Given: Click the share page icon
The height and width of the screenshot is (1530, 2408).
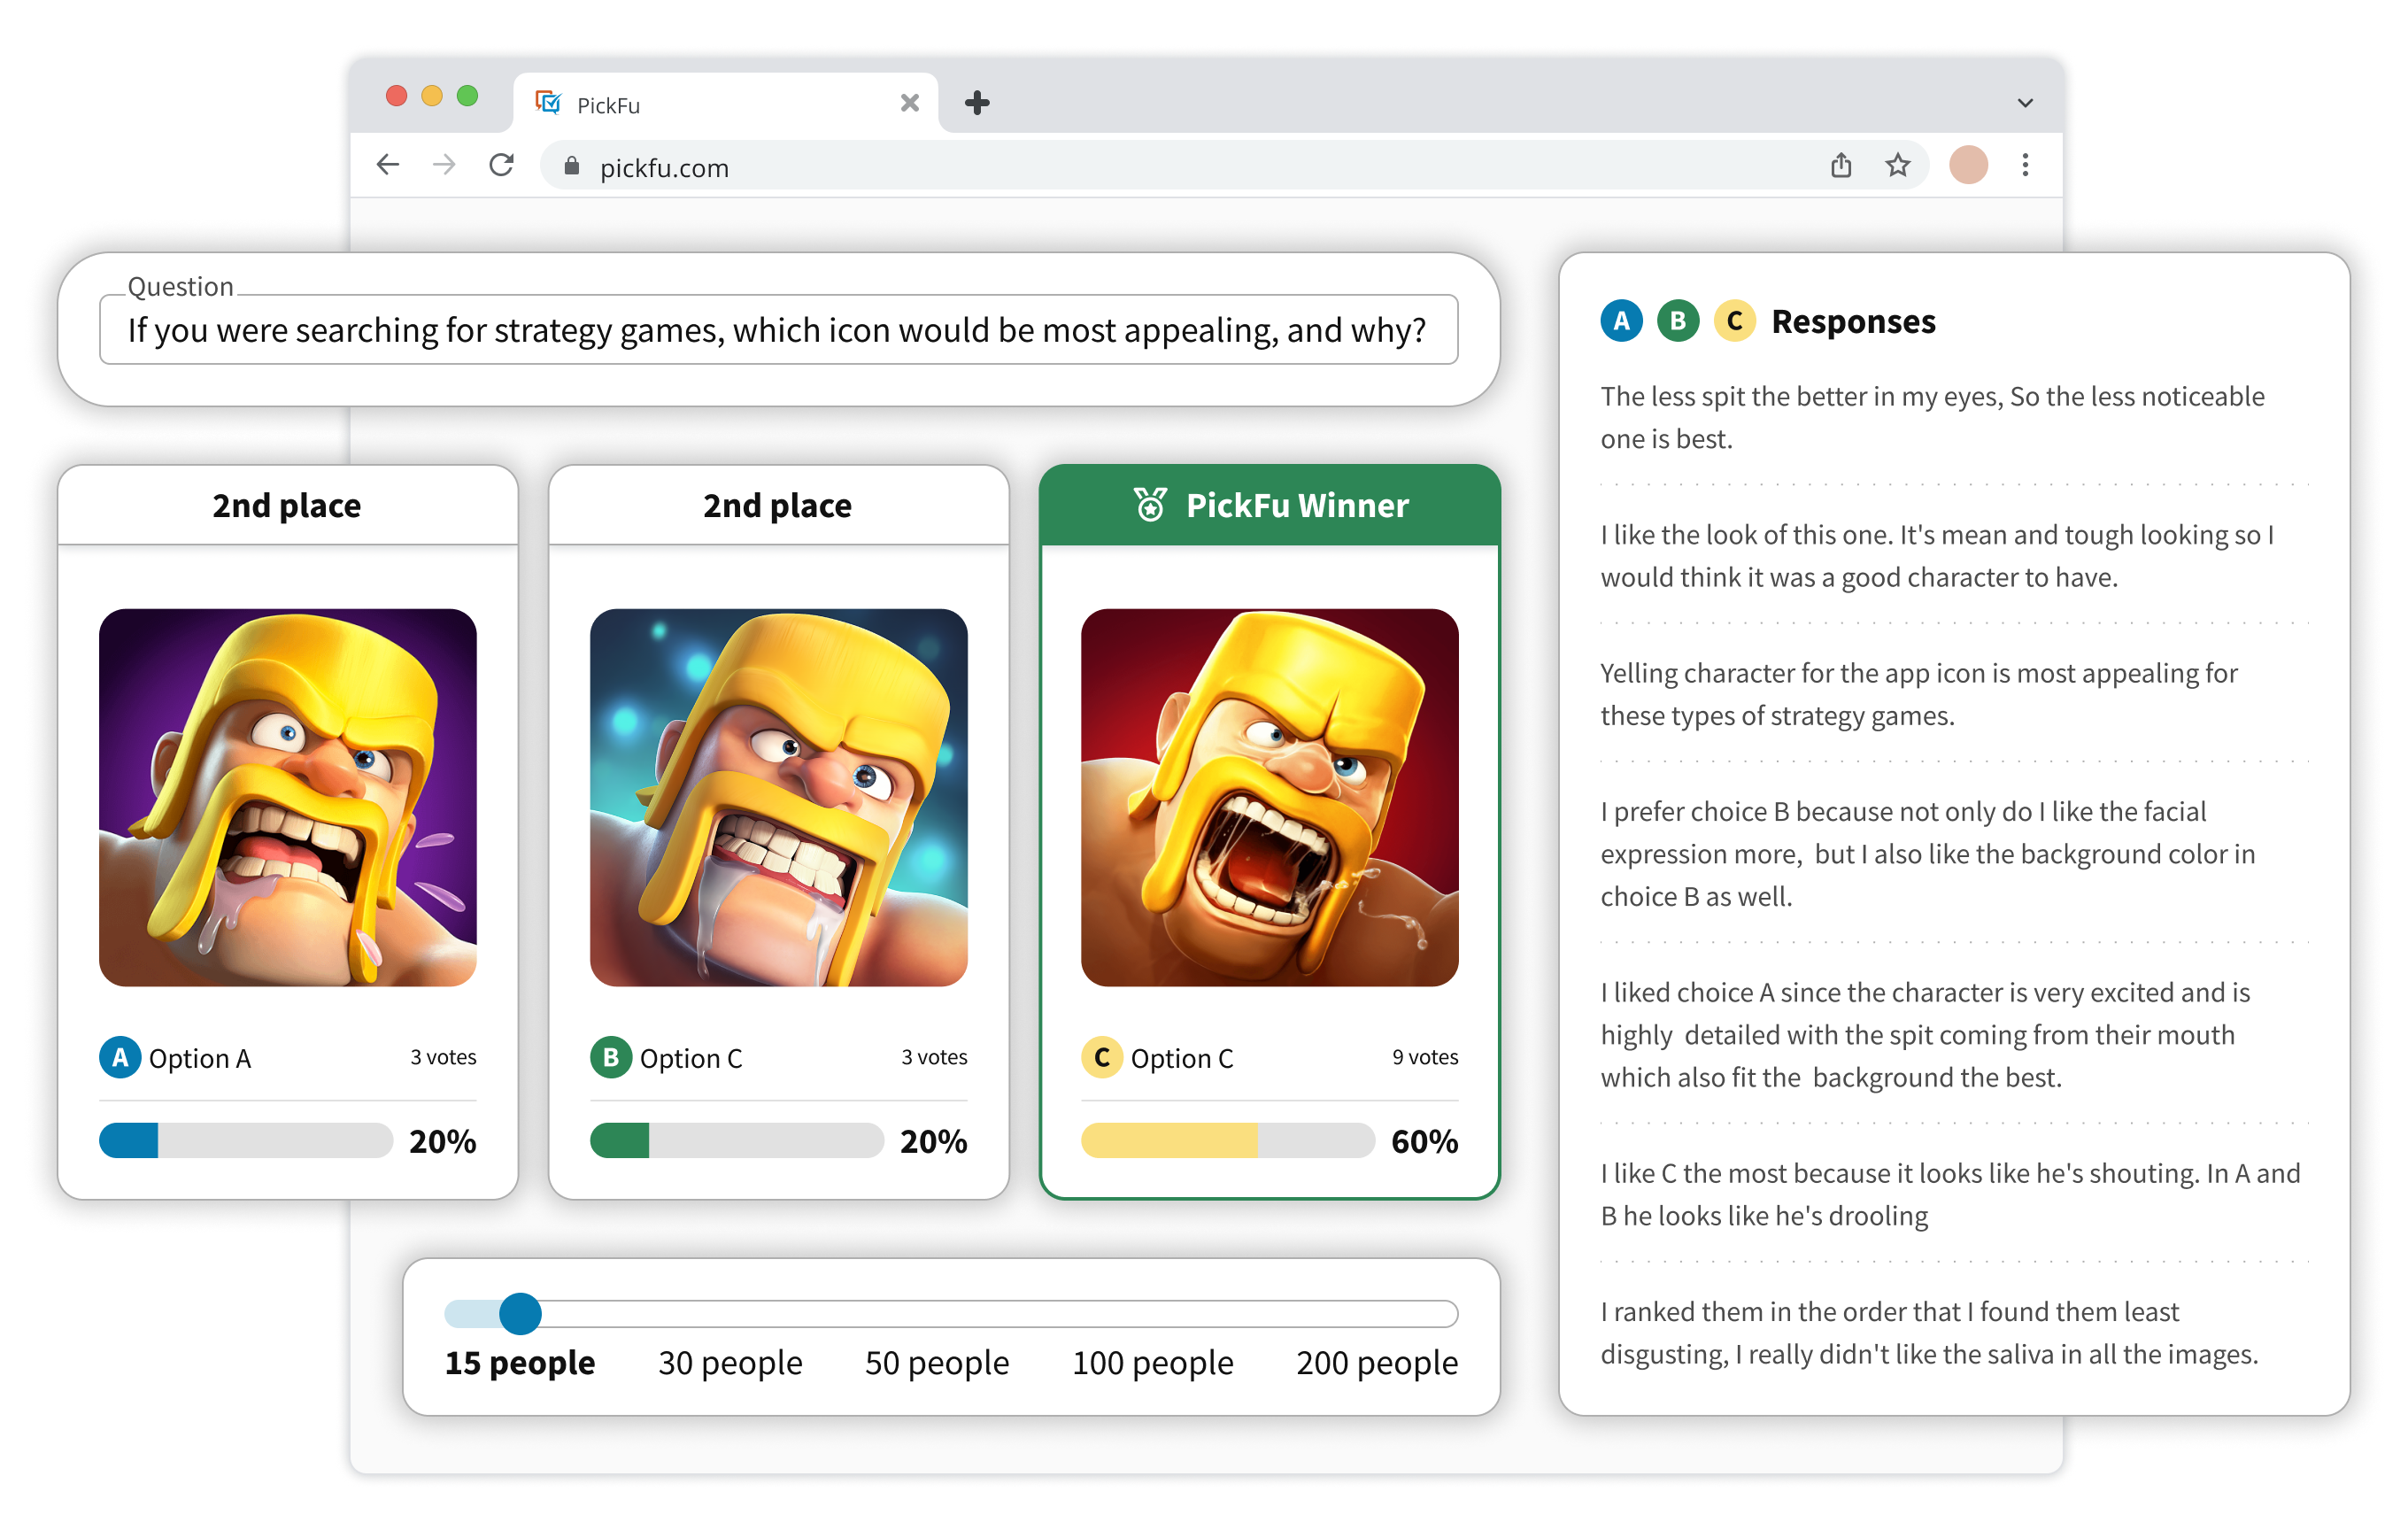Looking at the screenshot, I should click(1841, 165).
